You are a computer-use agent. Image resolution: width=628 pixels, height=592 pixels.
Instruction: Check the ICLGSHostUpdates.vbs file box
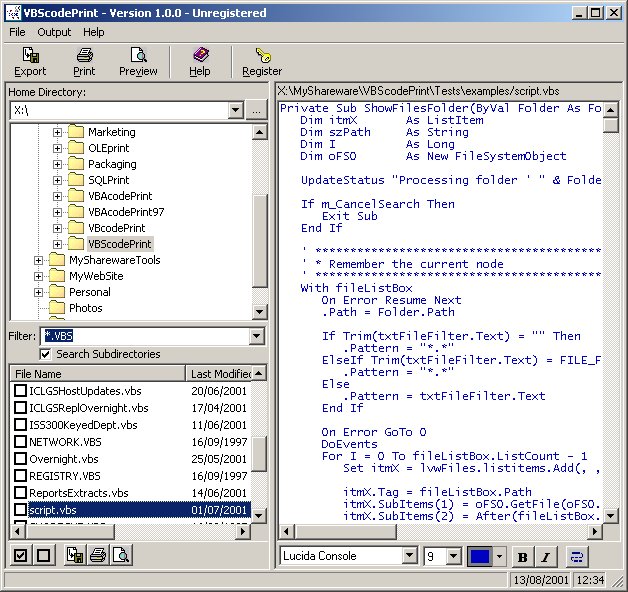[x=20, y=391]
